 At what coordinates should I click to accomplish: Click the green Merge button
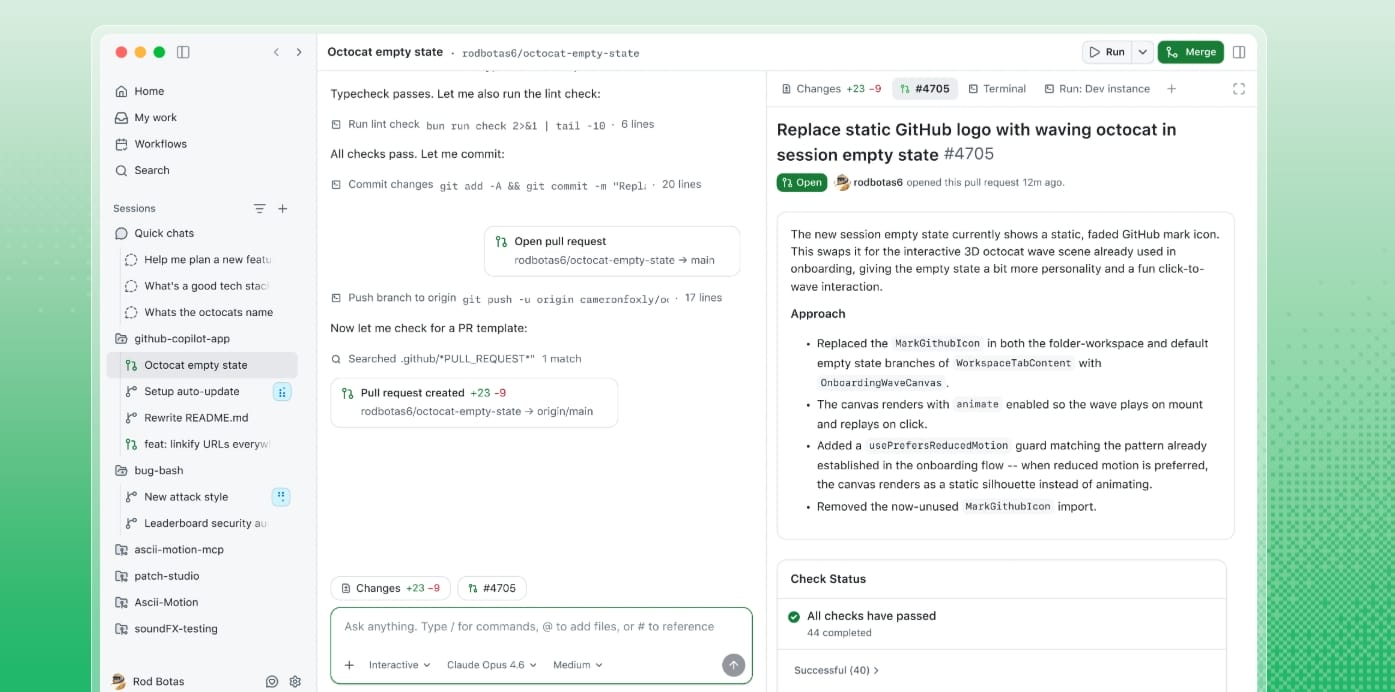coord(1190,52)
